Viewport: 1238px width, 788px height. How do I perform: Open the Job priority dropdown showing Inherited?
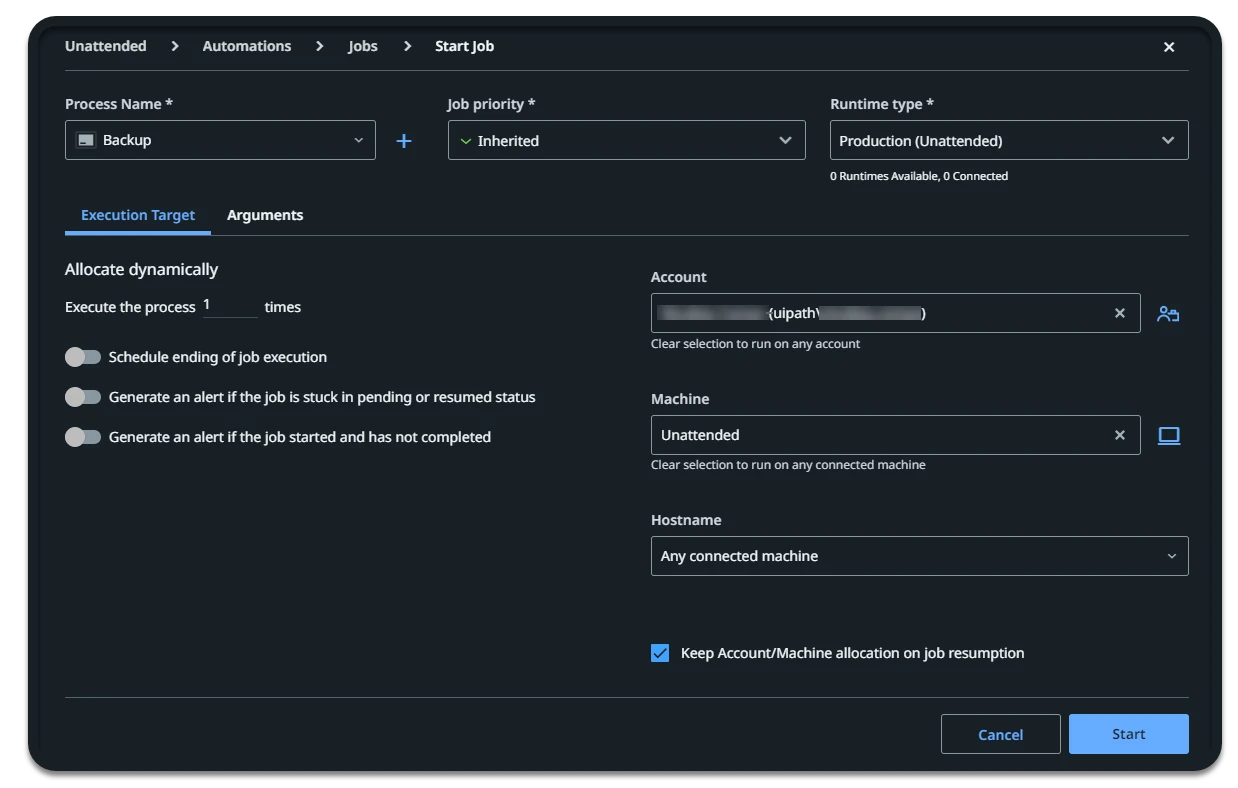coord(626,140)
